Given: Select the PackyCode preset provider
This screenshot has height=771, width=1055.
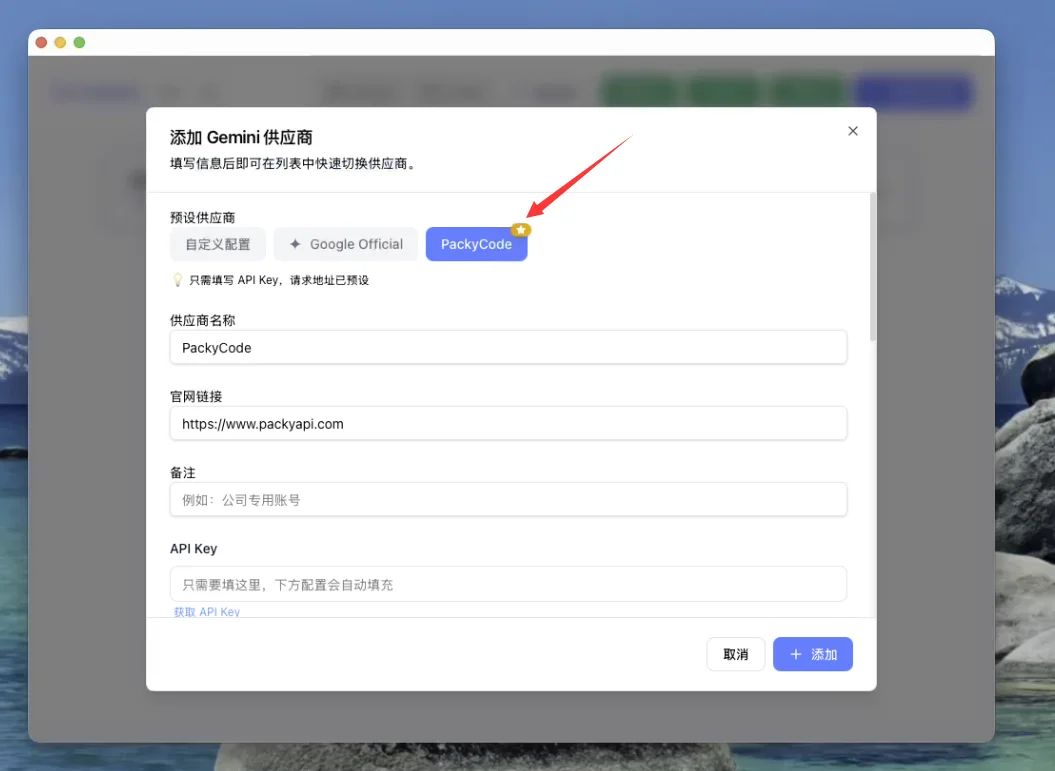Looking at the screenshot, I should click(x=477, y=244).
